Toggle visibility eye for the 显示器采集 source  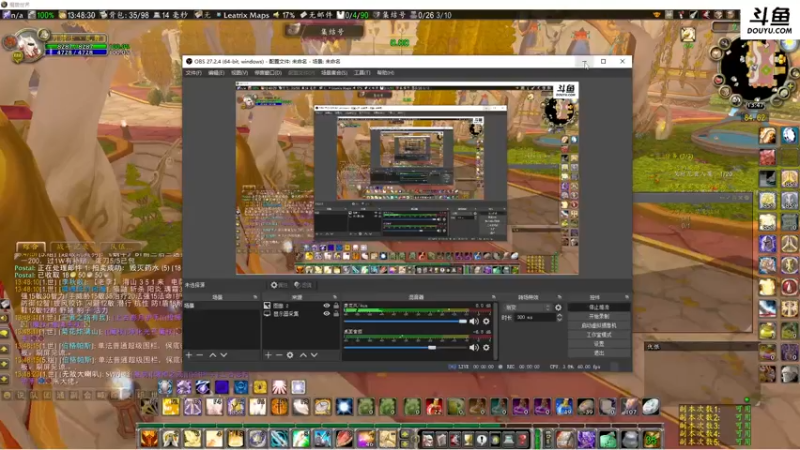(x=327, y=314)
